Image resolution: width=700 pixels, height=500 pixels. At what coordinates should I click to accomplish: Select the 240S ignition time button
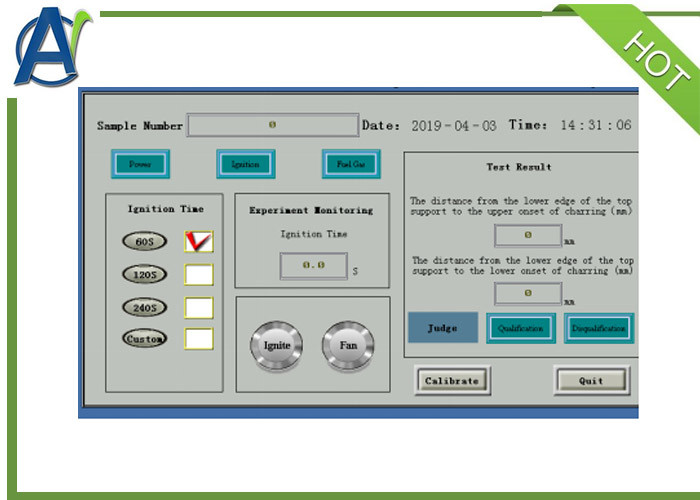(144, 307)
